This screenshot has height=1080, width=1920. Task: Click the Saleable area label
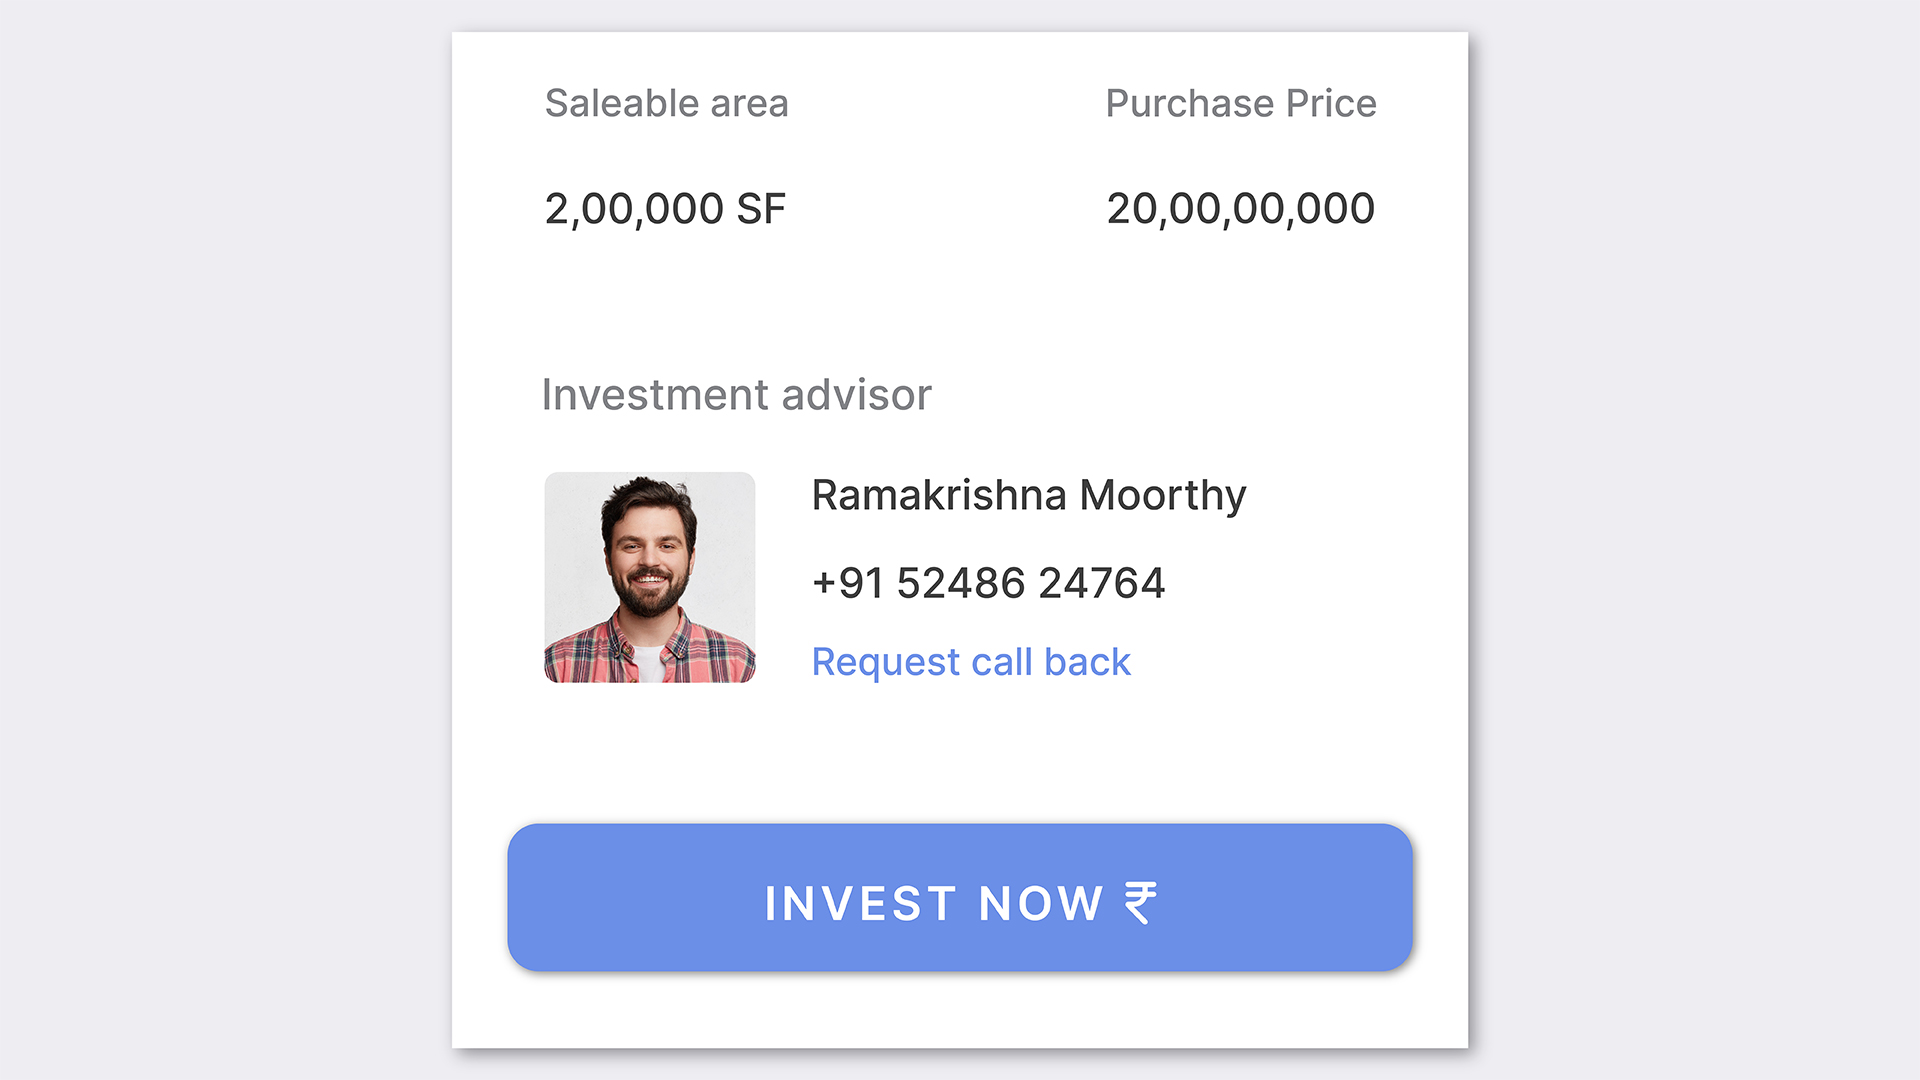(x=666, y=103)
